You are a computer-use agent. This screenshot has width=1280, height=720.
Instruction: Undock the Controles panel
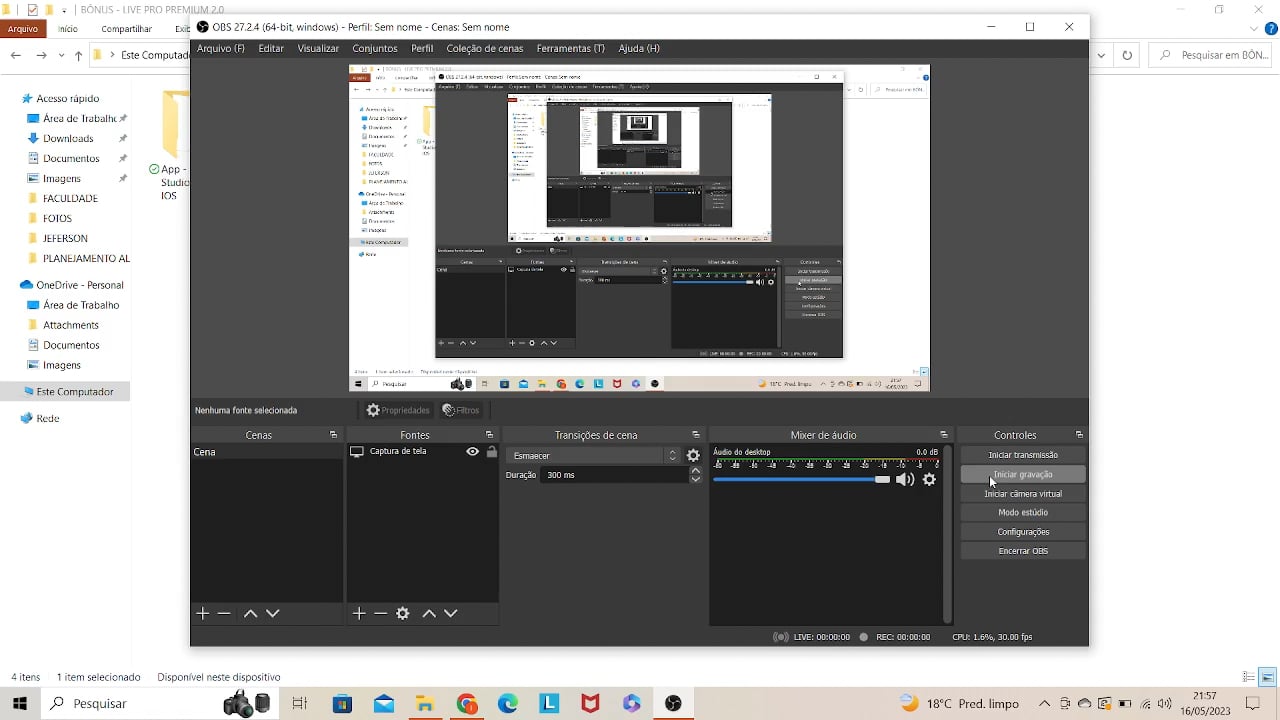pyautogui.click(x=1079, y=435)
